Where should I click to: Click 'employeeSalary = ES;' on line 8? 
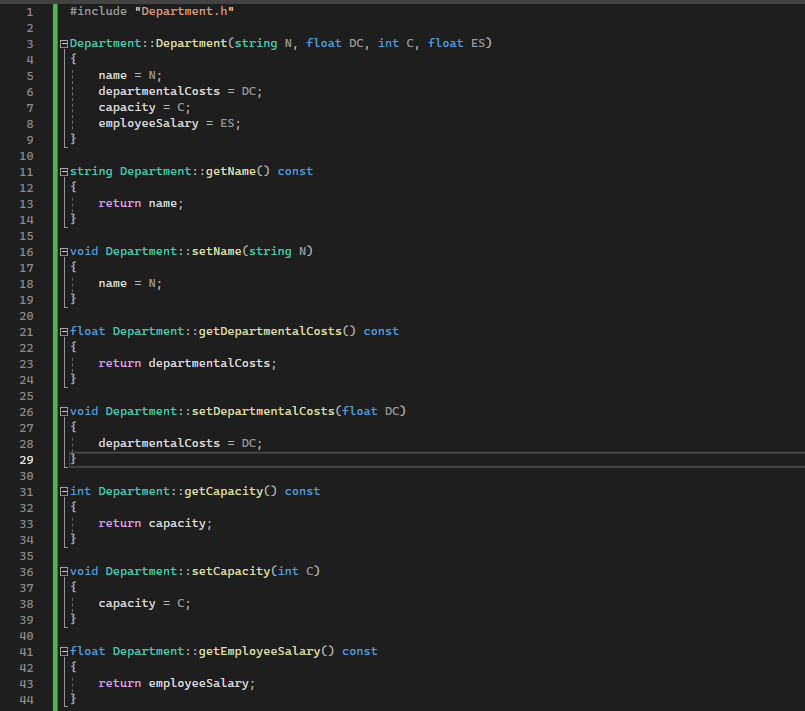pos(169,124)
